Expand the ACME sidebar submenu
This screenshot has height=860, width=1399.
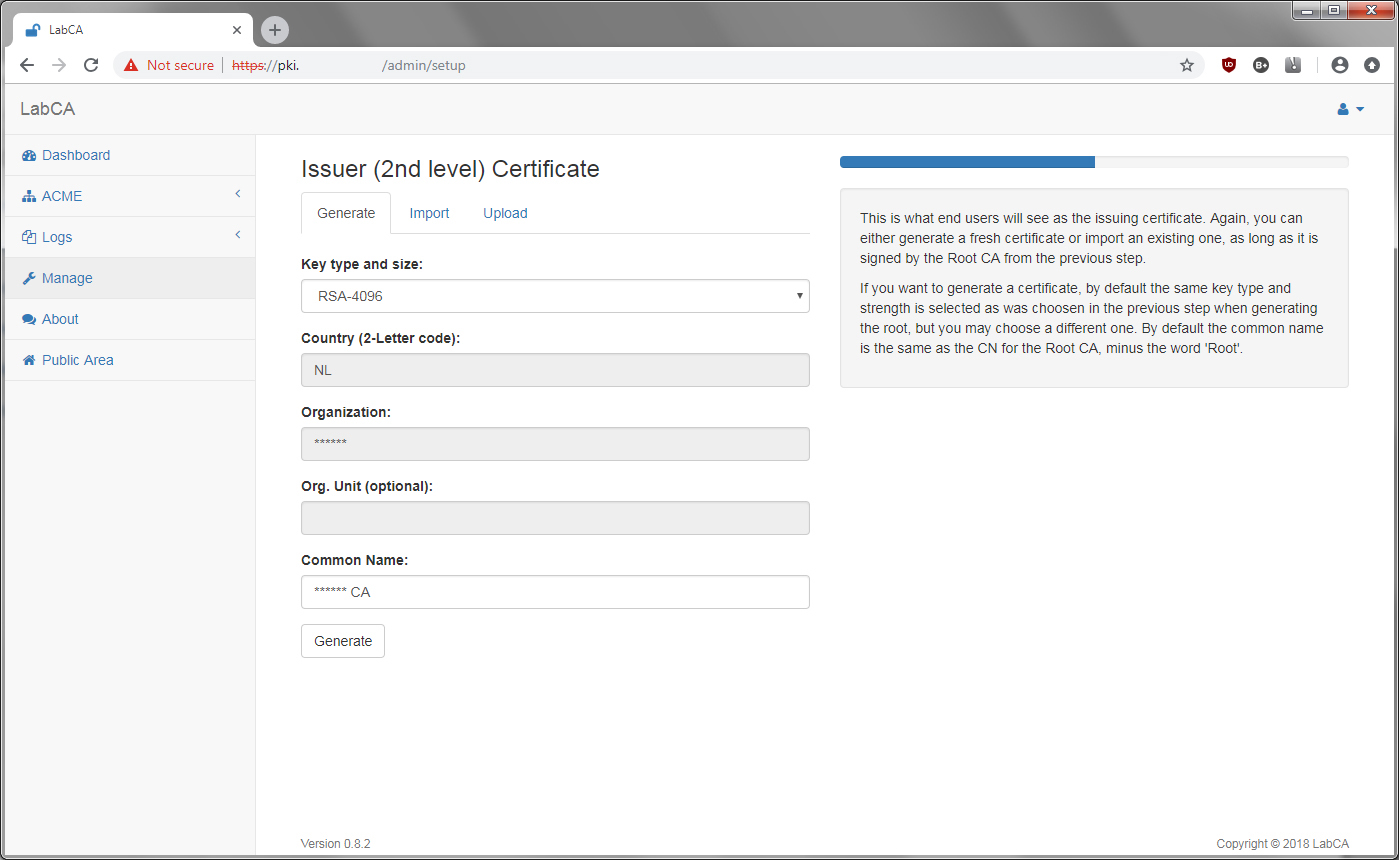coord(238,196)
